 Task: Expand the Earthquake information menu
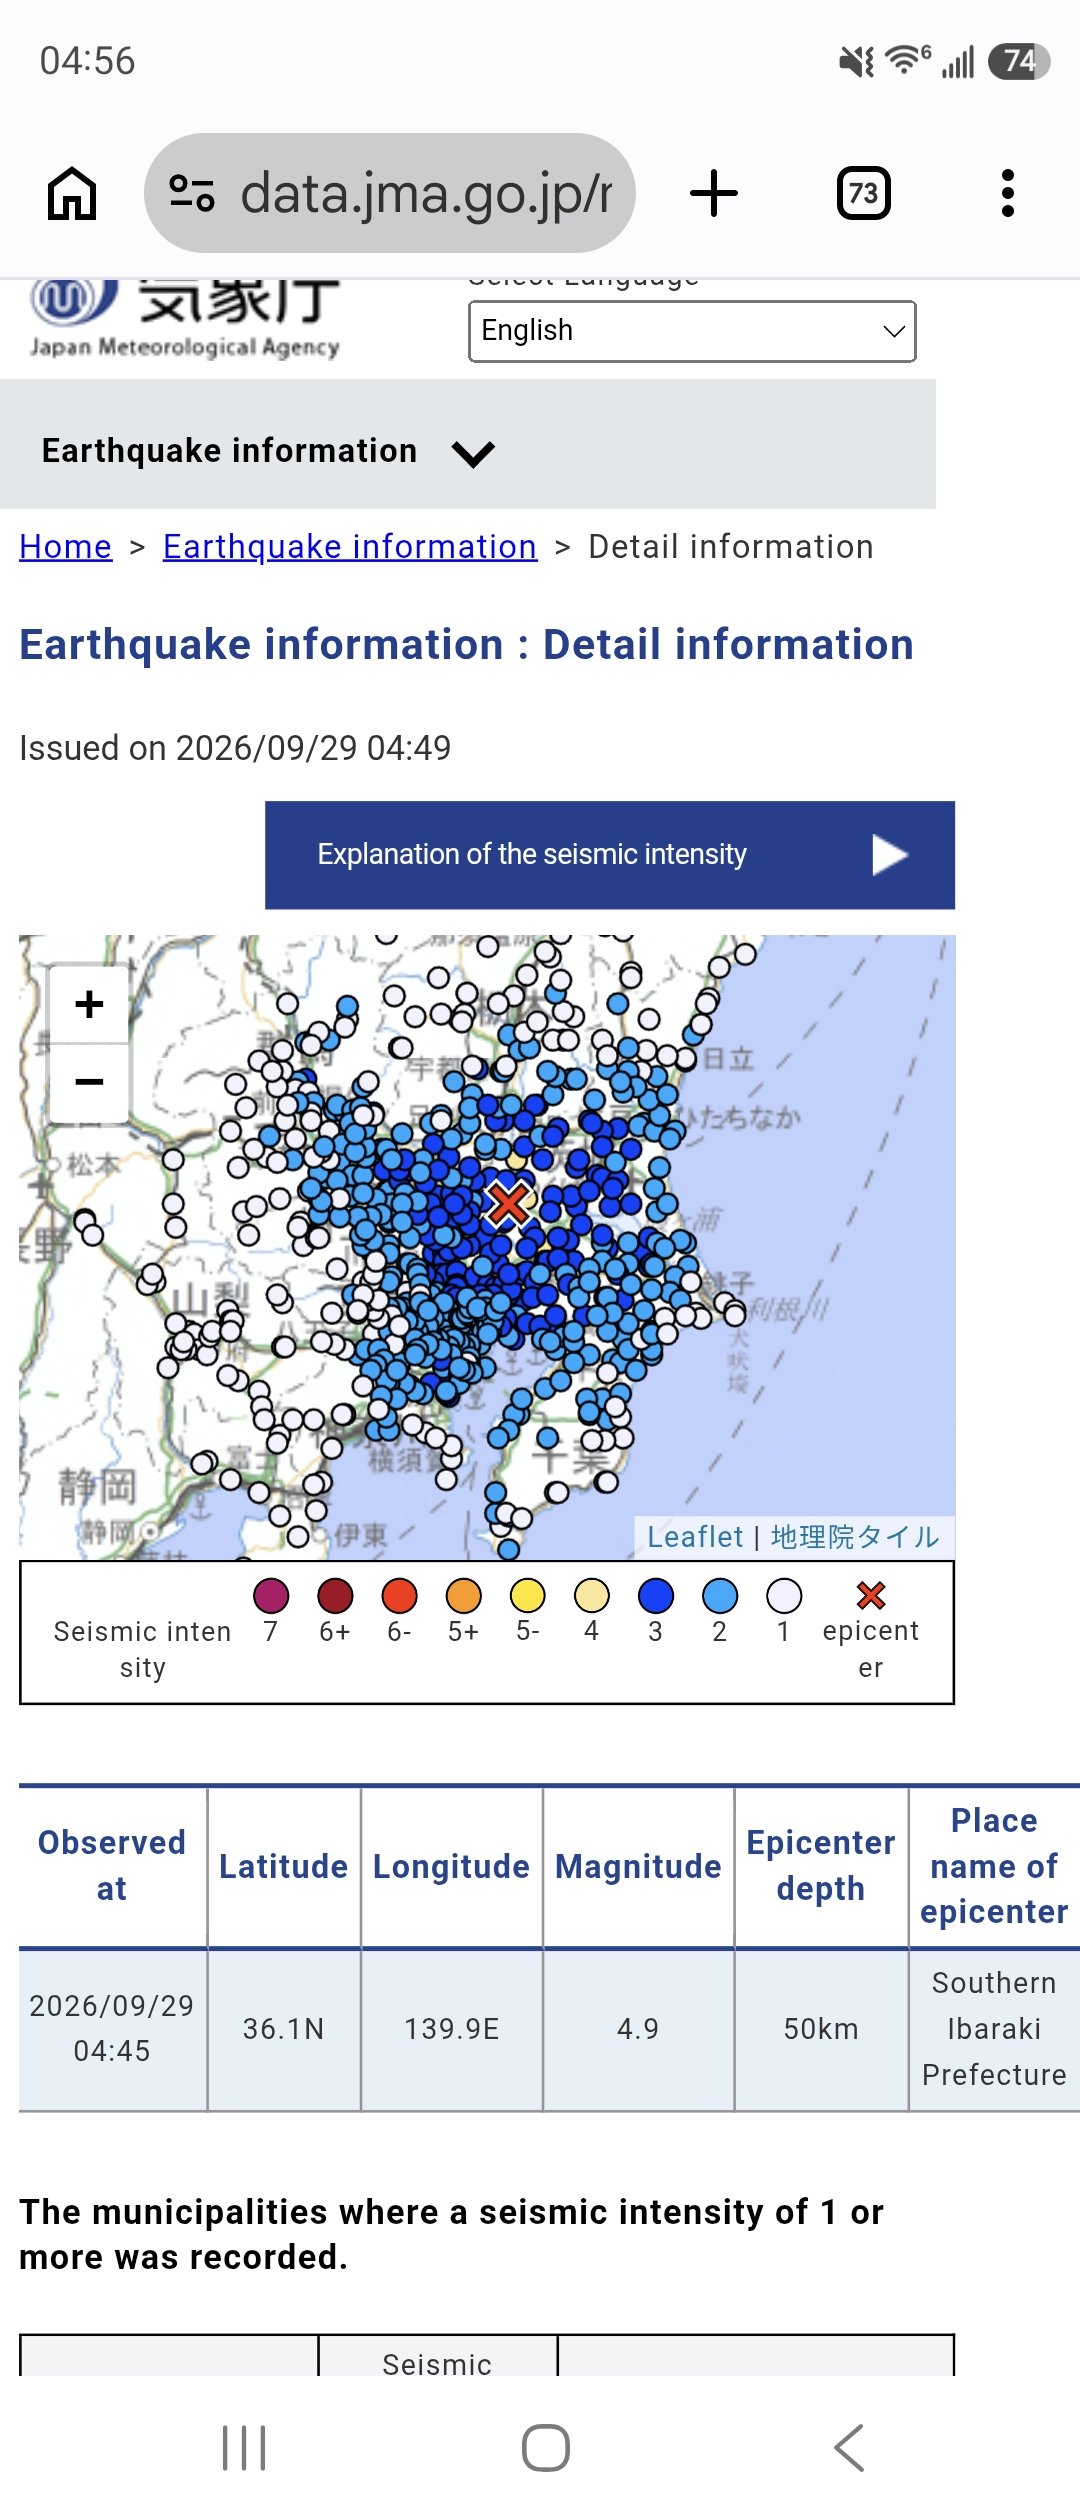point(268,451)
